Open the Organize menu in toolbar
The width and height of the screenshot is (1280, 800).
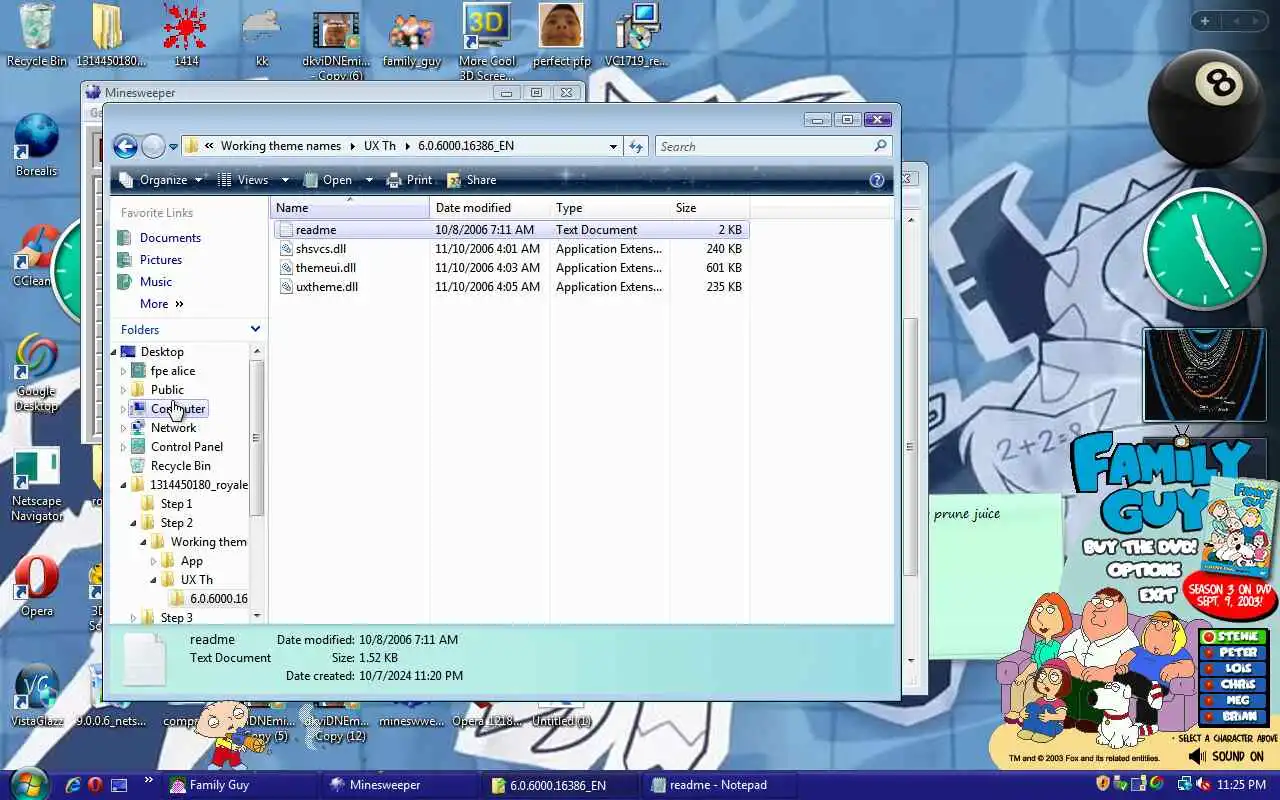161,180
